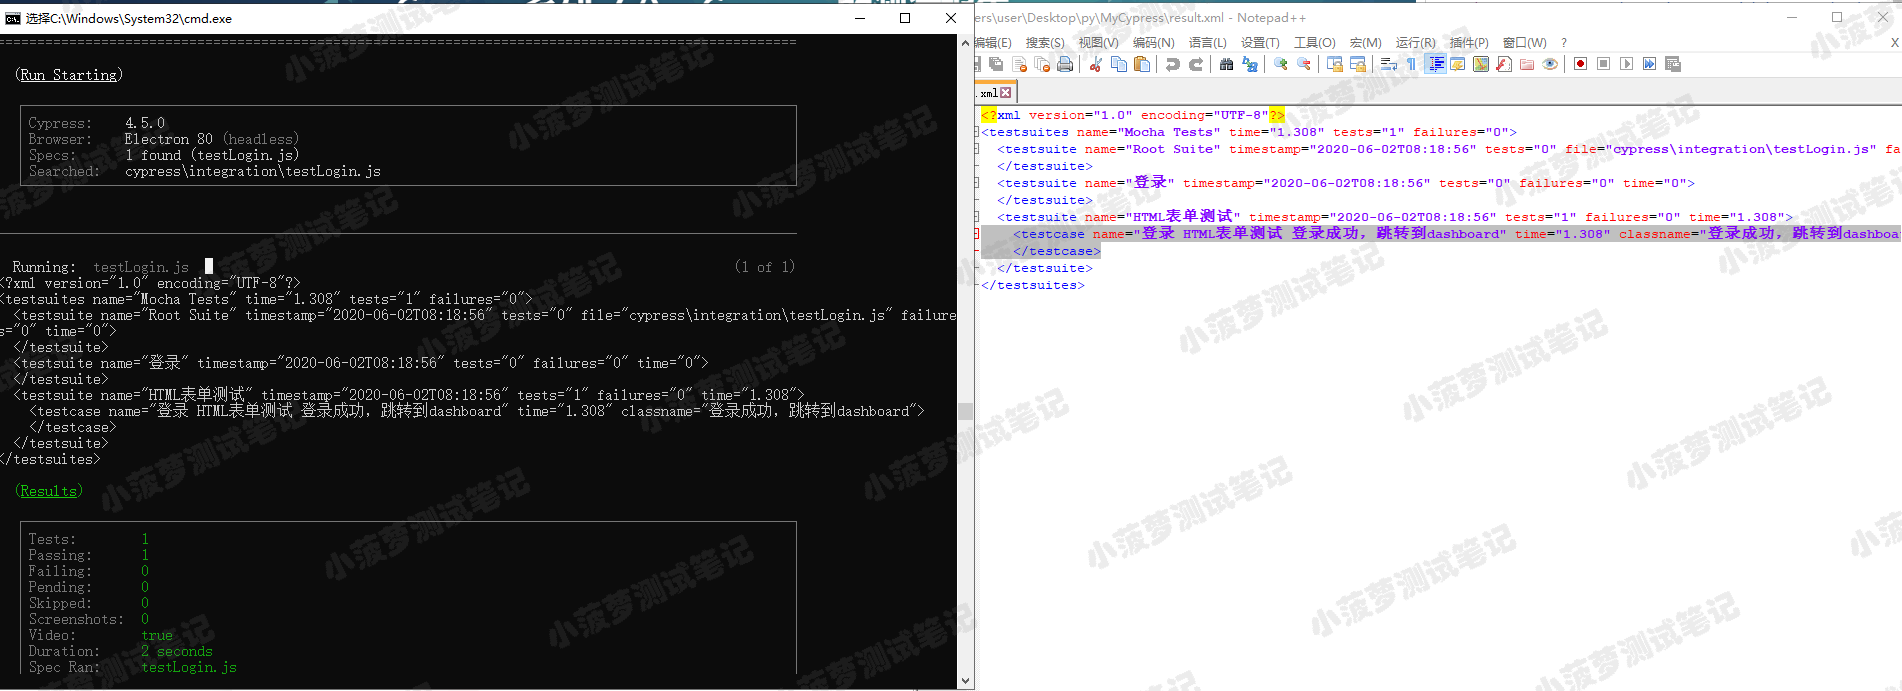Image resolution: width=1902 pixels, height=691 pixels.
Task: Click "(Run Starting)" text in cmd
Action: [x=69, y=75]
